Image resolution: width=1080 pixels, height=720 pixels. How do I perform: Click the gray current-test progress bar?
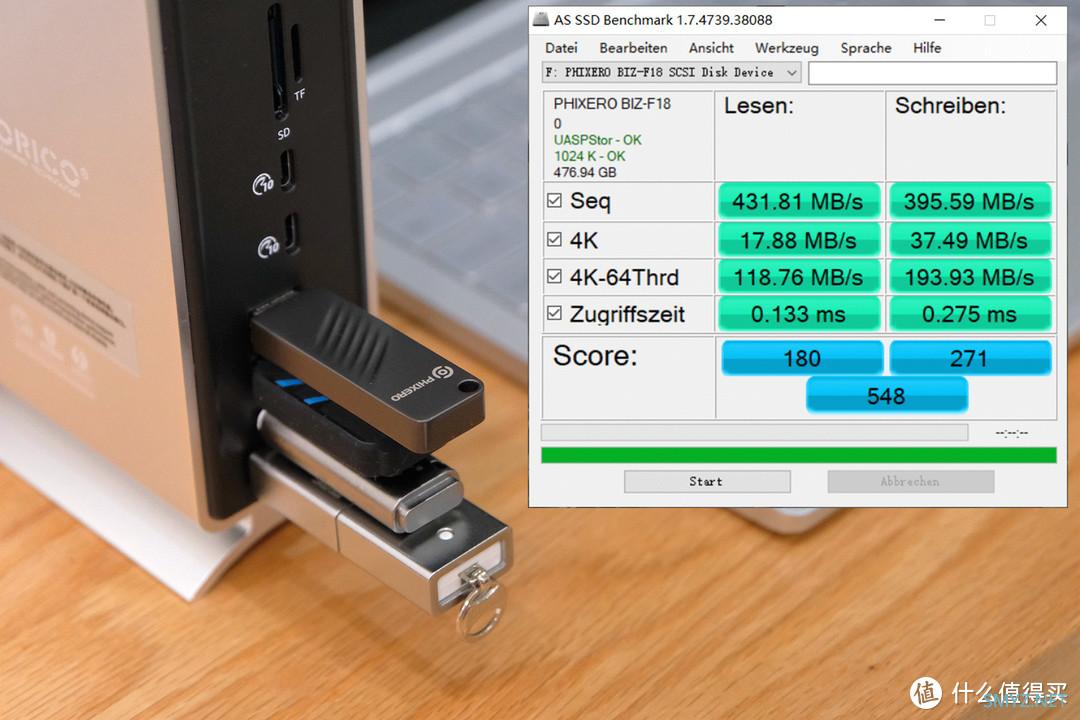click(x=754, y=433)
